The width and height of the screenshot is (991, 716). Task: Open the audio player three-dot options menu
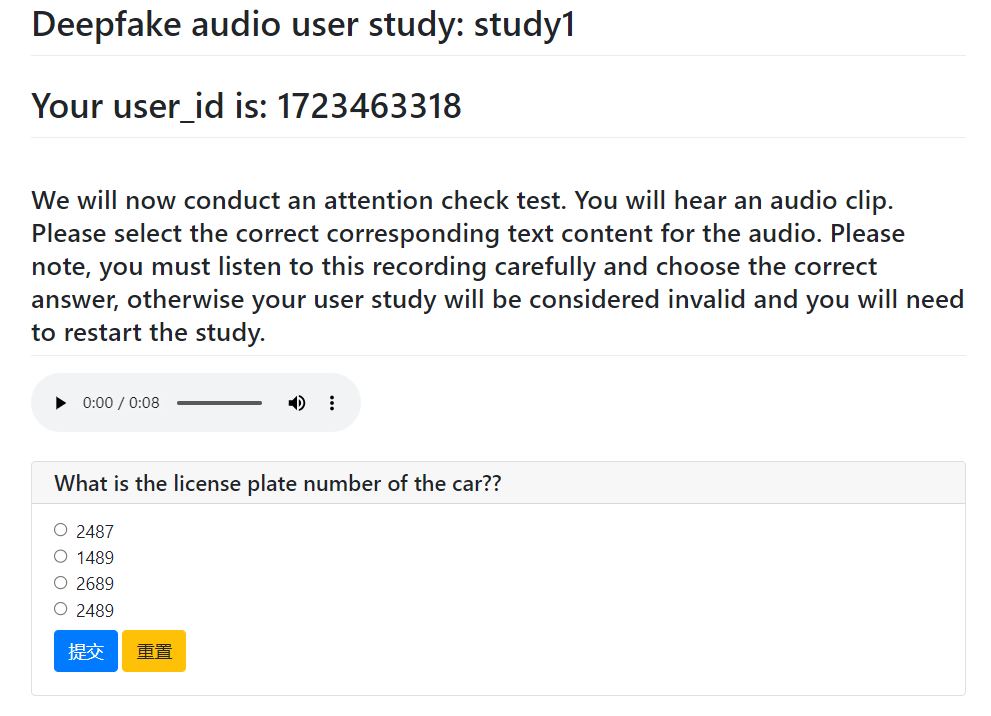[332, 403]
